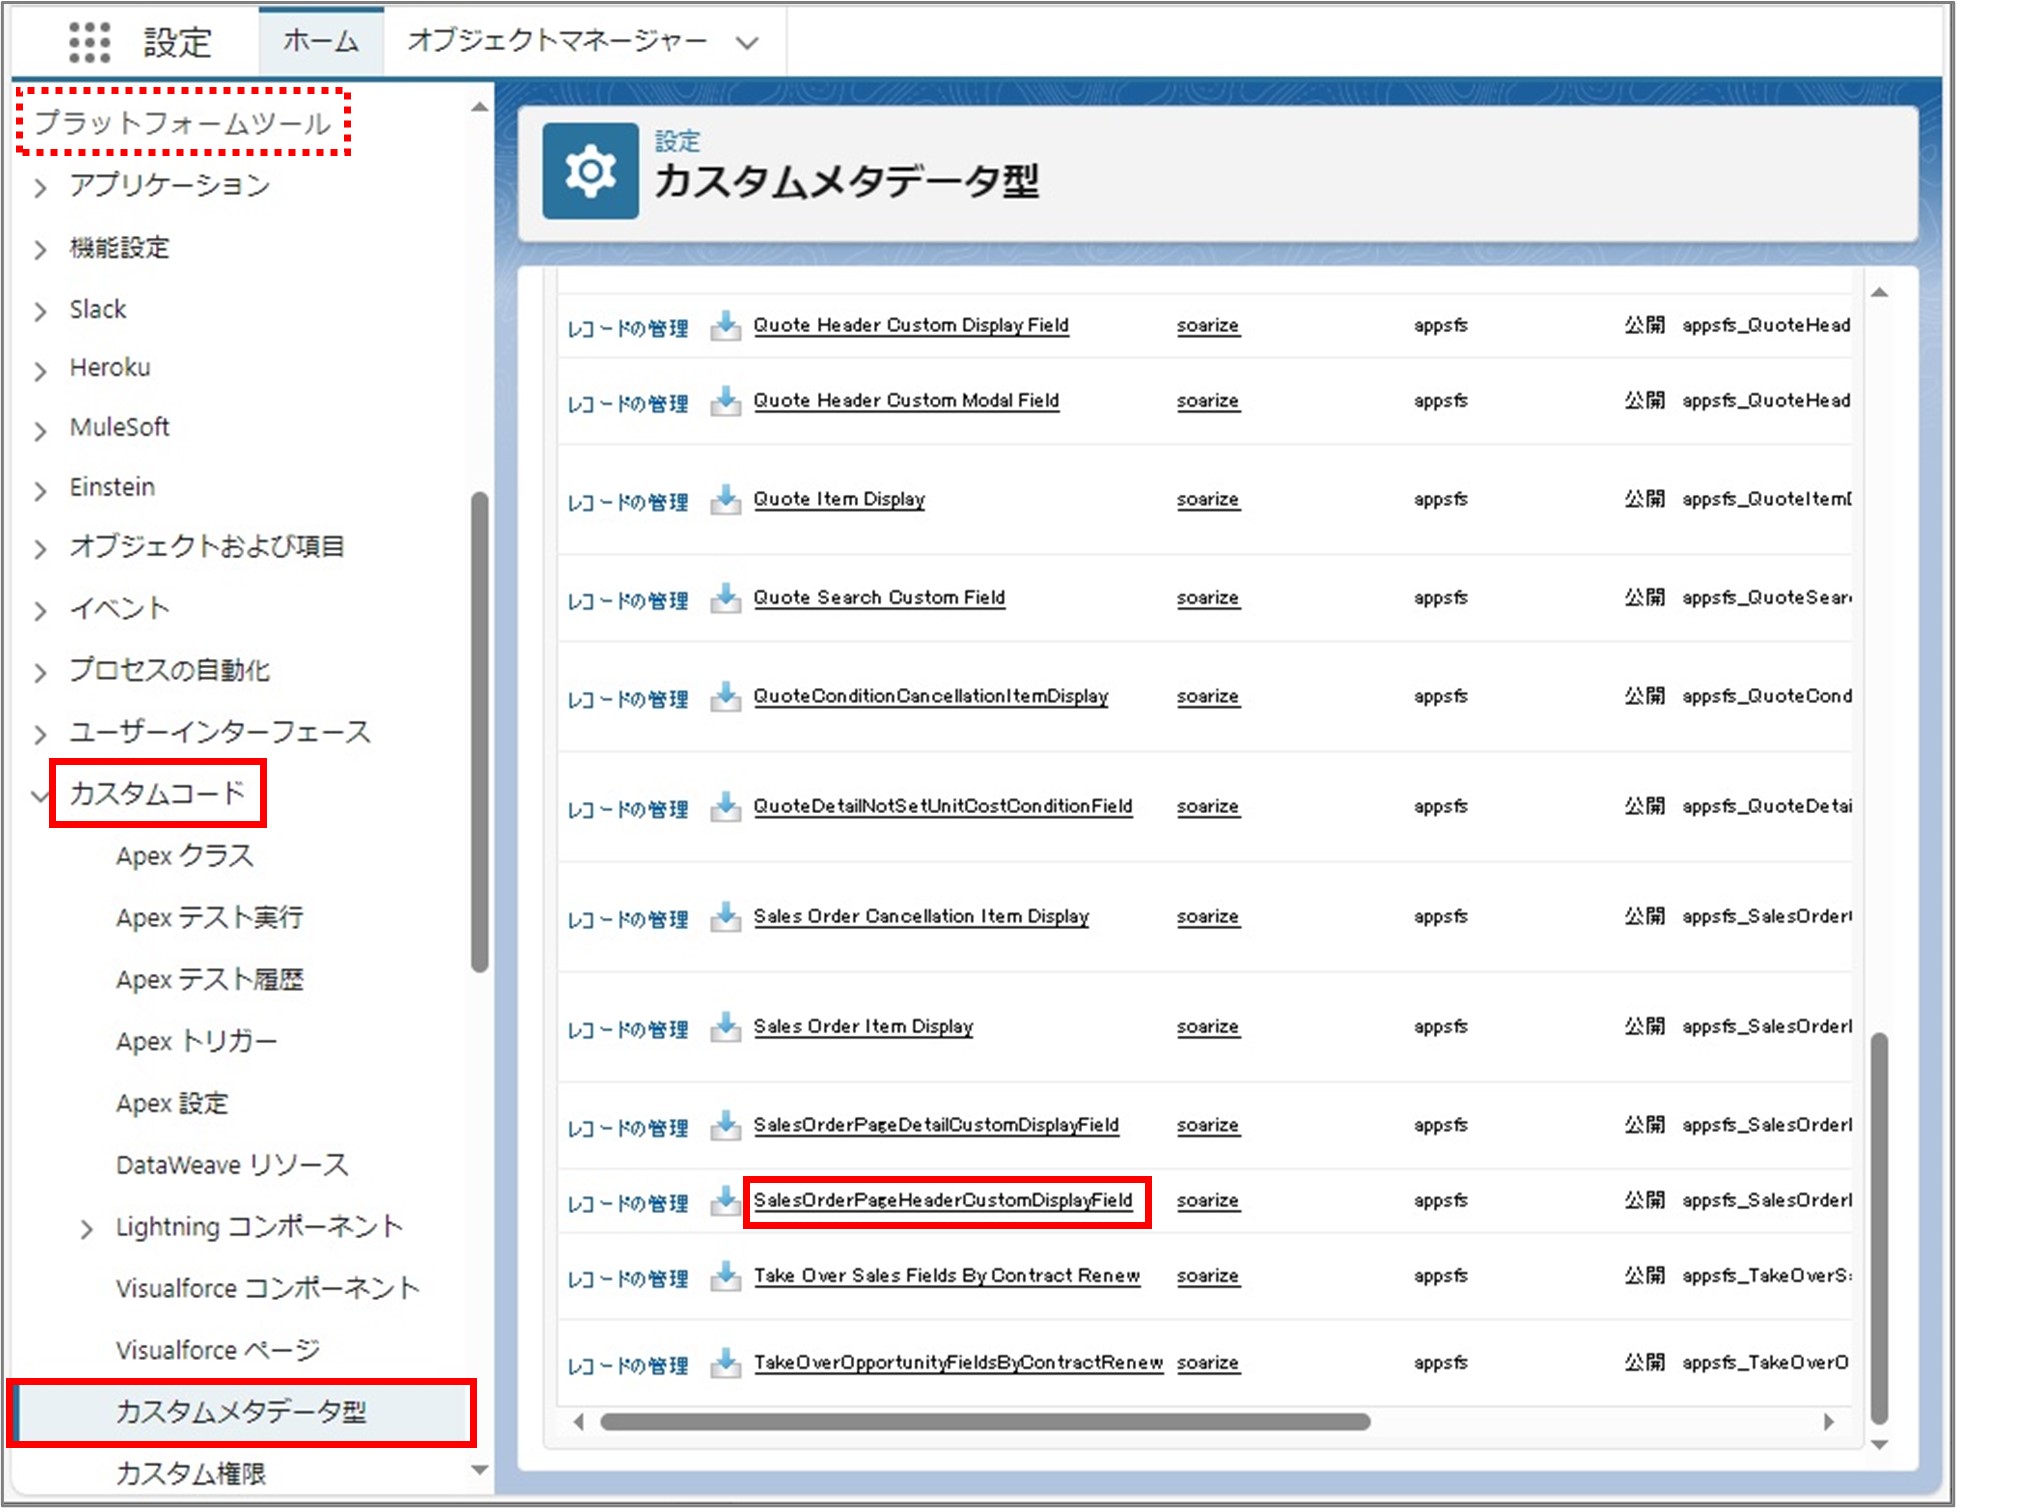Open カスタム権限 in sidebar
The height and width of the screenshot is (1512, 2027).
click(191, 1473)
